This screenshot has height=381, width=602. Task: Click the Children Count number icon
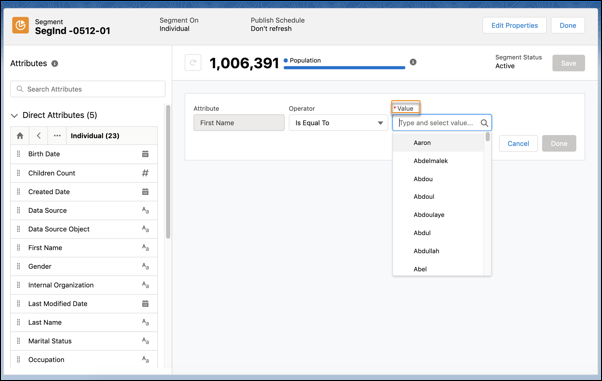[145, 173]
